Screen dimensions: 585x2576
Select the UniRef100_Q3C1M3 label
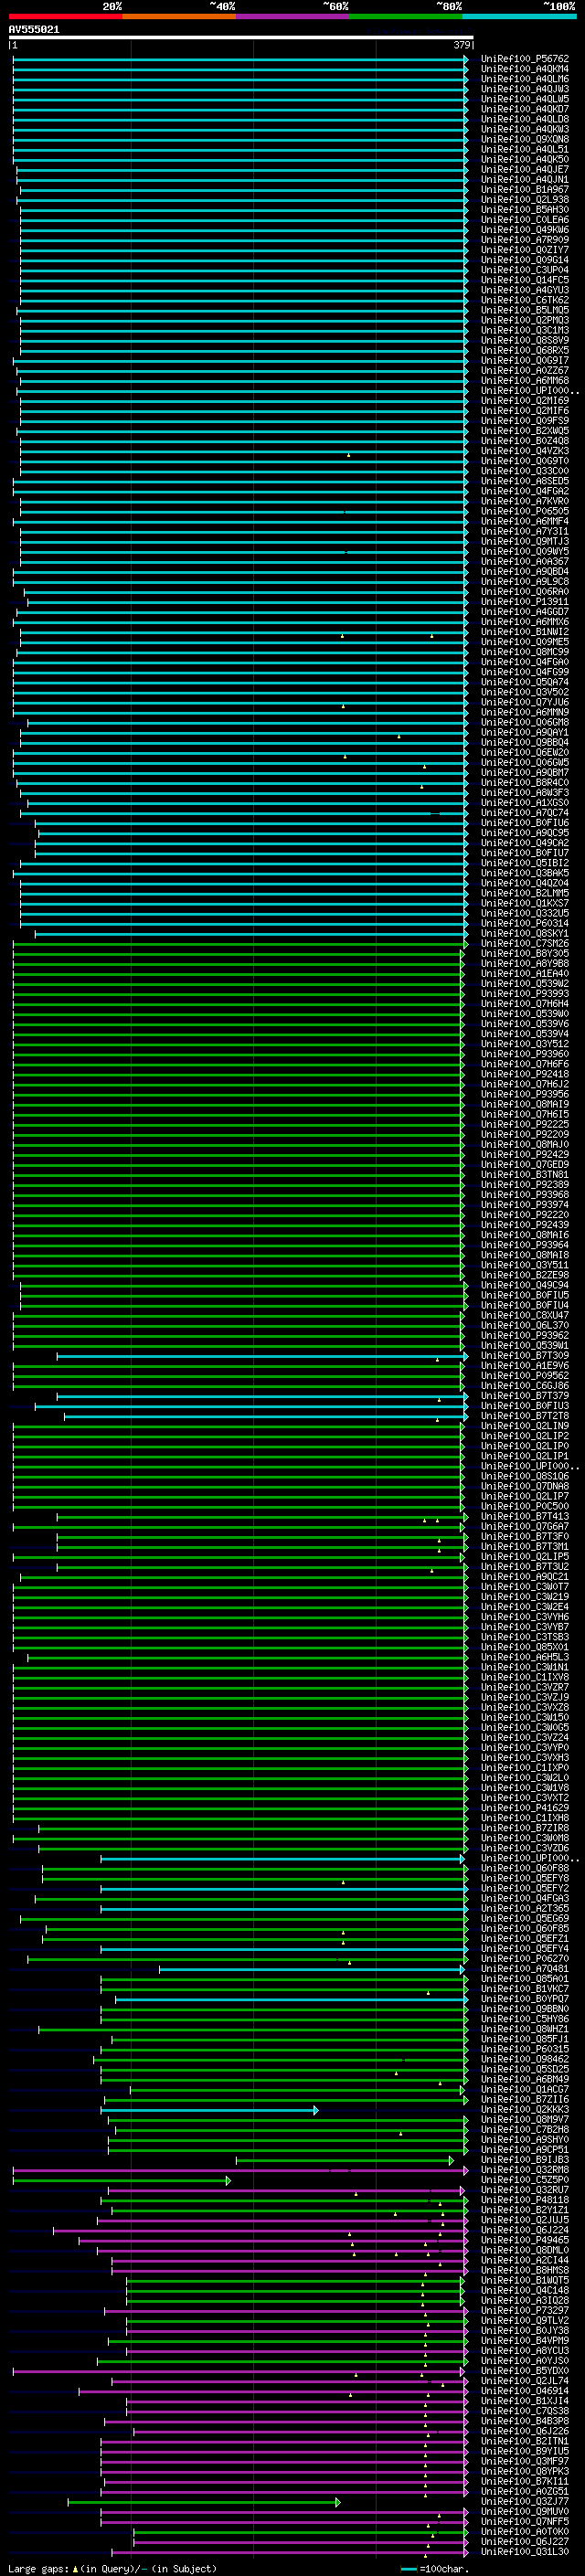525,331
